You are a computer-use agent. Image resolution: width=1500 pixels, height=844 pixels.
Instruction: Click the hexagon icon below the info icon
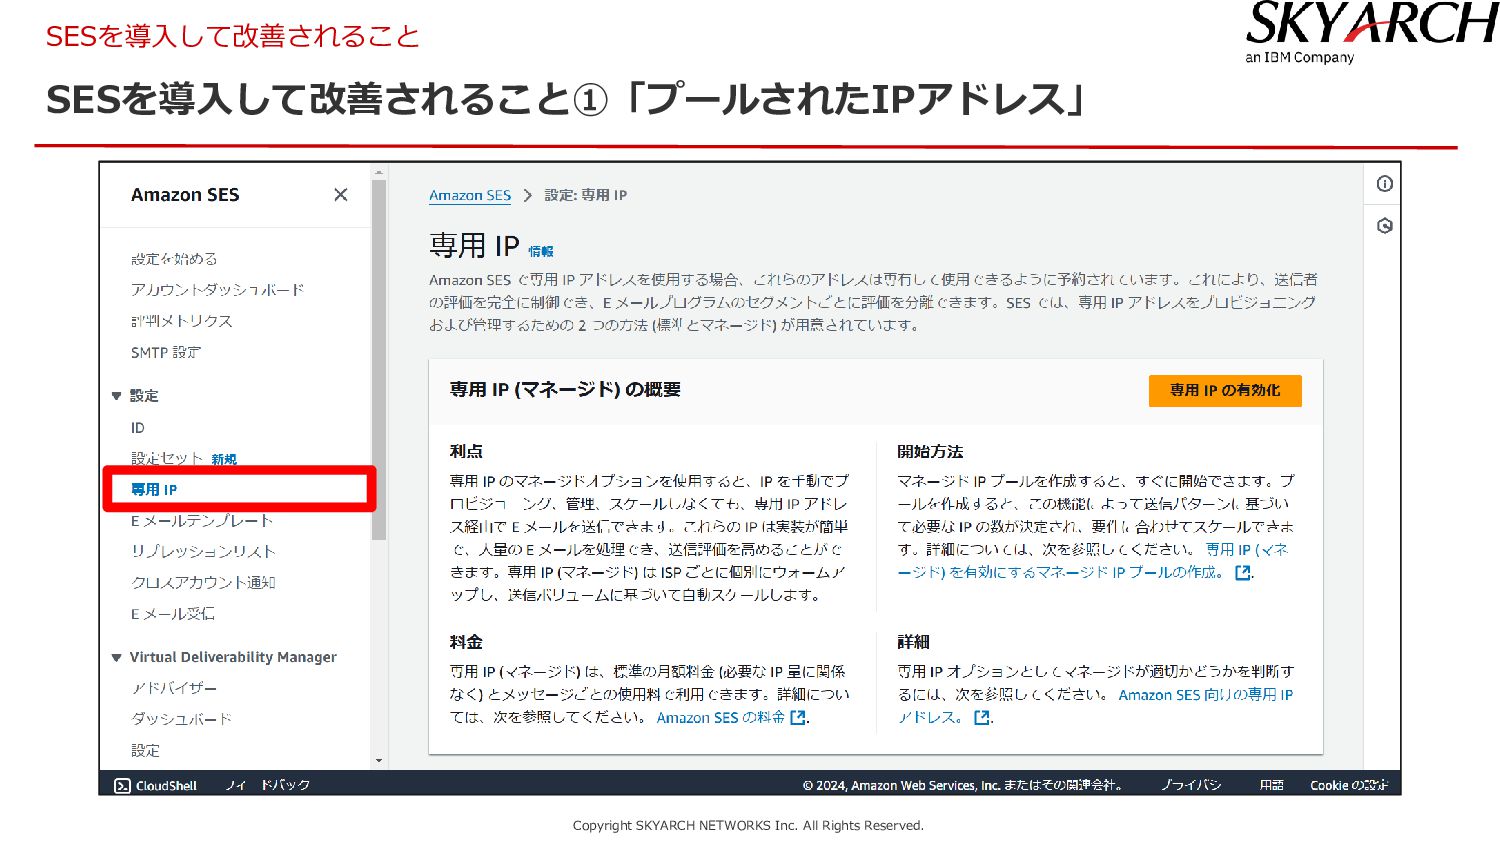point(1384,226)
